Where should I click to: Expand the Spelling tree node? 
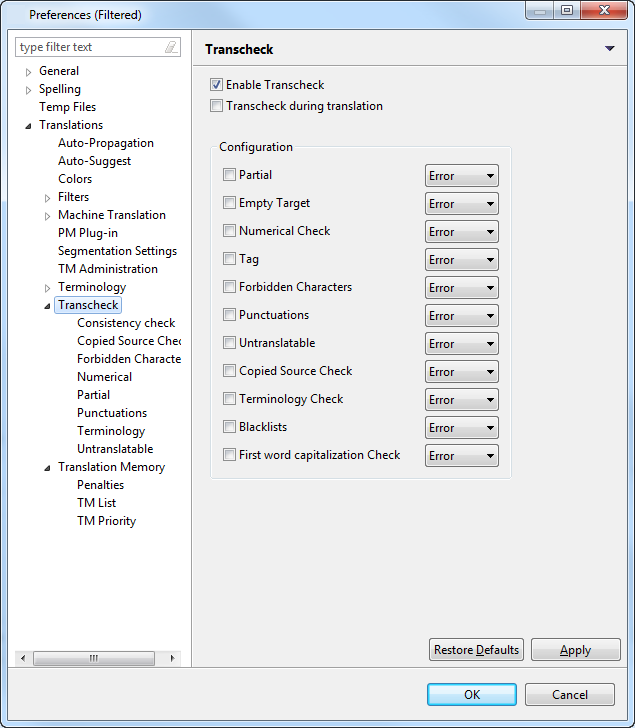tap(28, 90)
